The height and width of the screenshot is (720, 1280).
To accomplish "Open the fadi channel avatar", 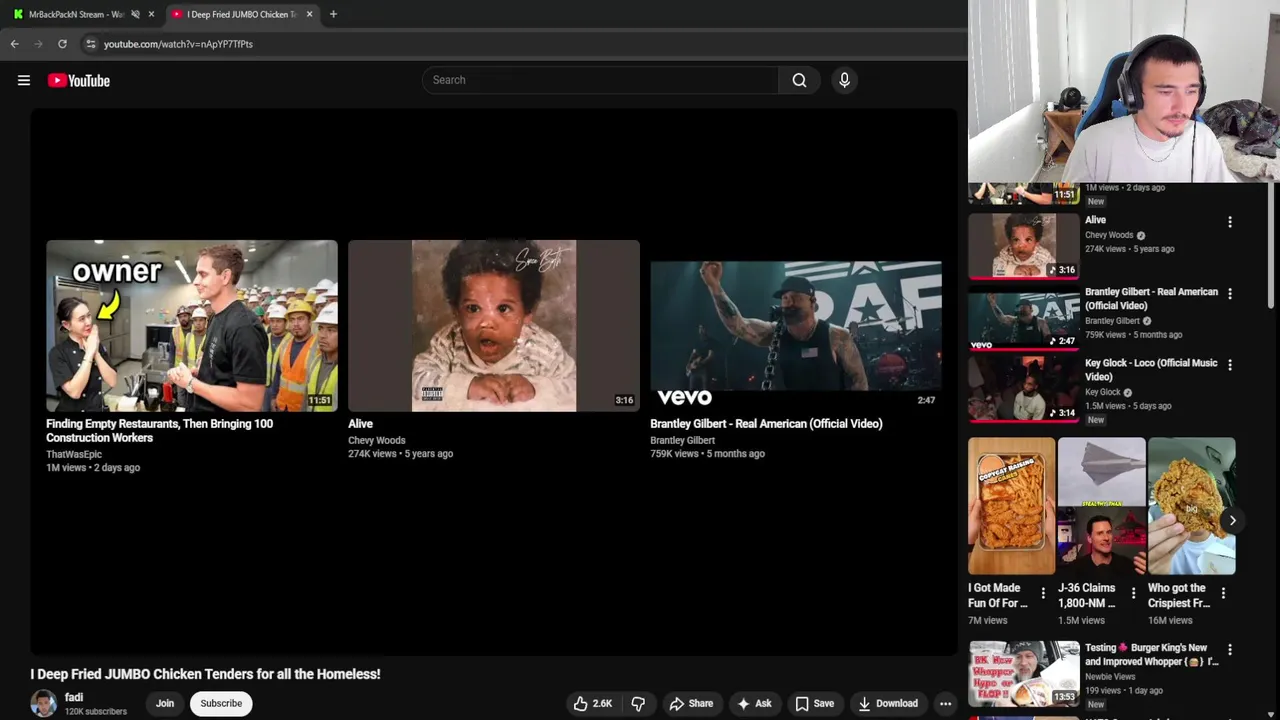I will [x=44, y=704].
